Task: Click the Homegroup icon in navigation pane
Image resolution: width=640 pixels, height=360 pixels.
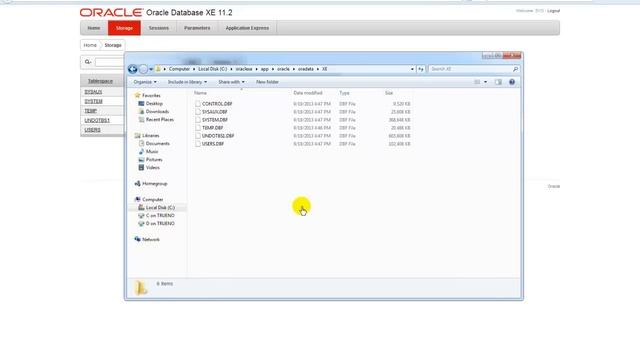Action: tap(138, 184)
